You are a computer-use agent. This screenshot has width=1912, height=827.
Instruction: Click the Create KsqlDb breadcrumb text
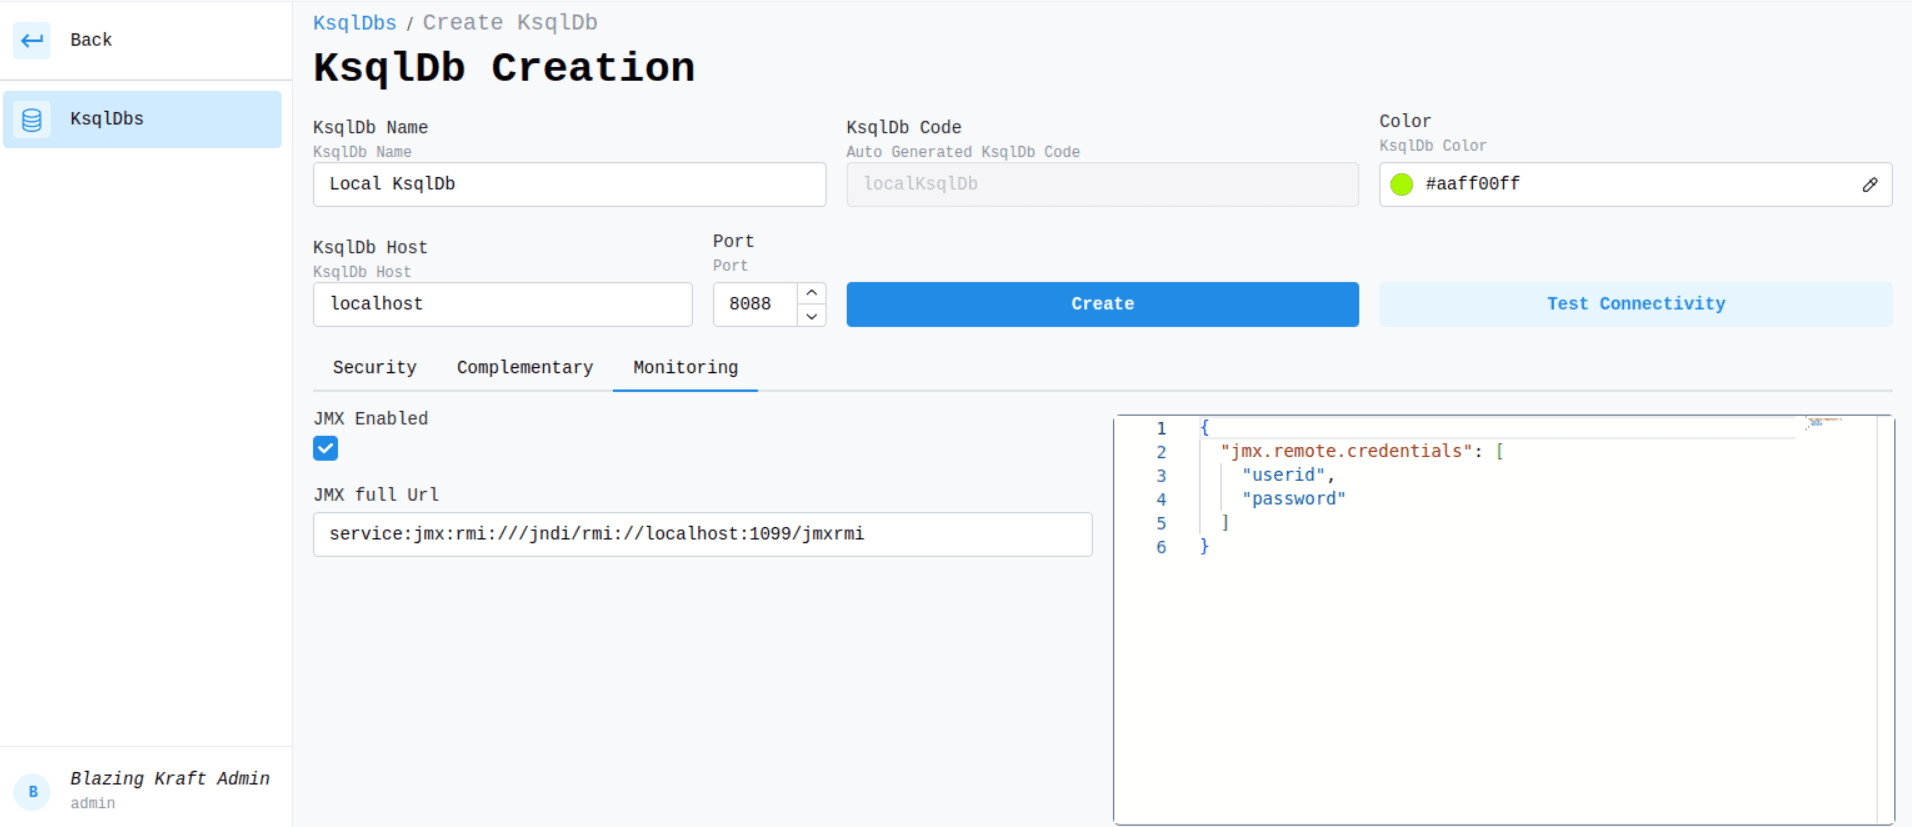[x=510, y=23]
